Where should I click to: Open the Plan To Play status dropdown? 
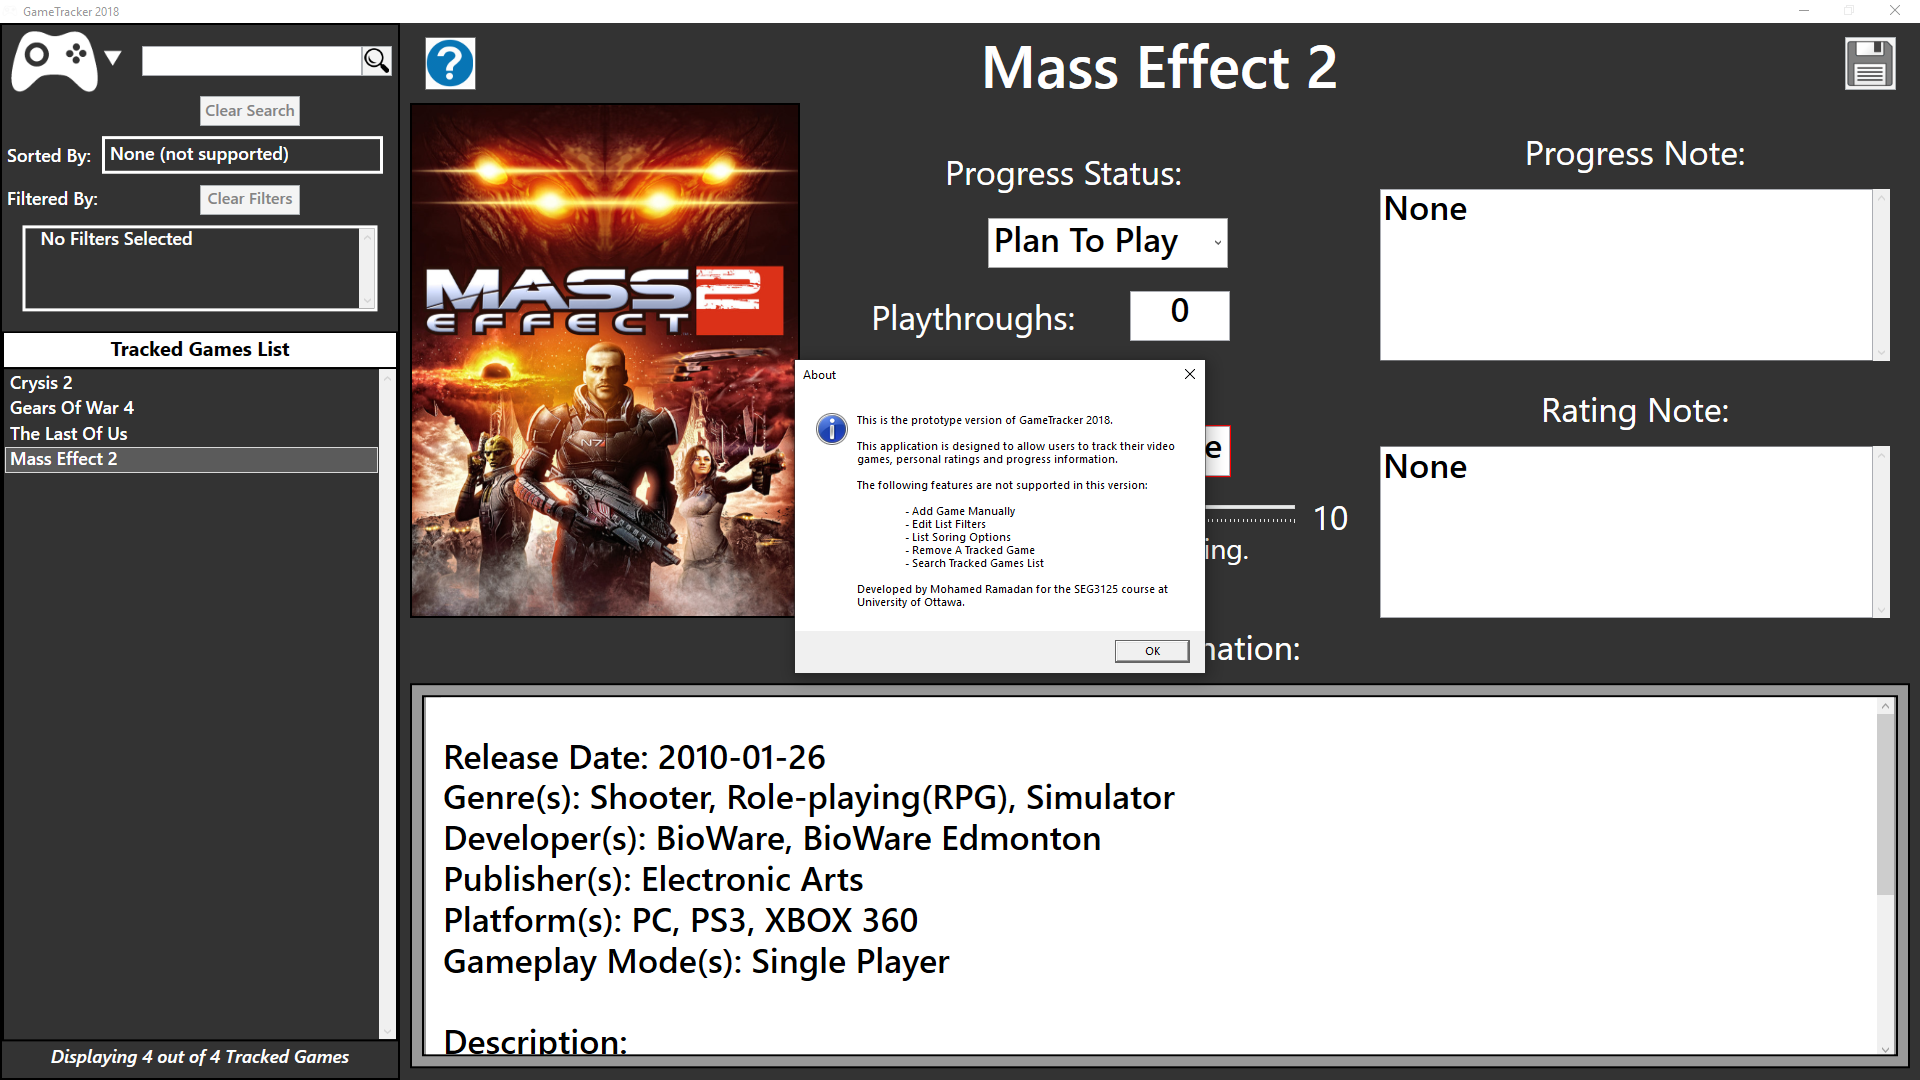pos(1107,242)
